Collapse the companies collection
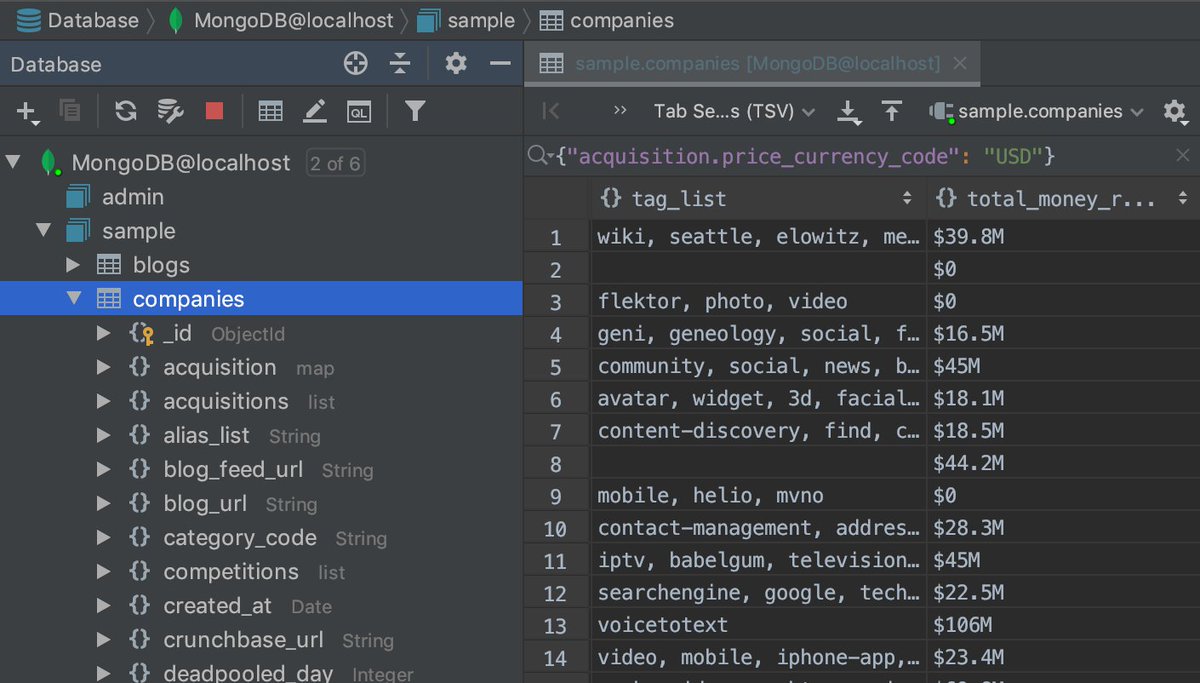Image resolution: width=1200 pixels, height=683 pixels. 73,298
